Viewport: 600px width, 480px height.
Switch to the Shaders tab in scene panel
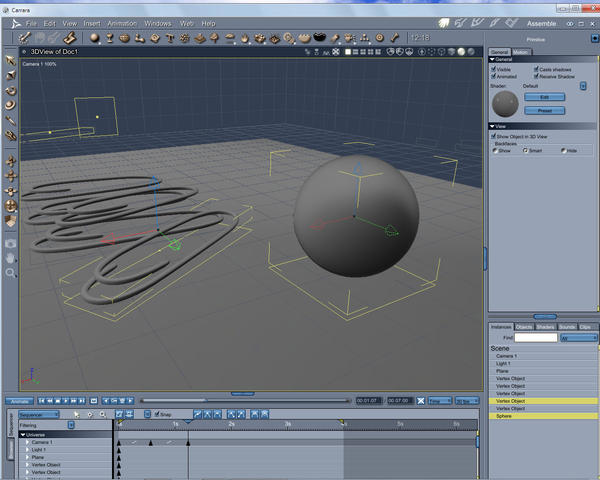click(x=545, y=327)
